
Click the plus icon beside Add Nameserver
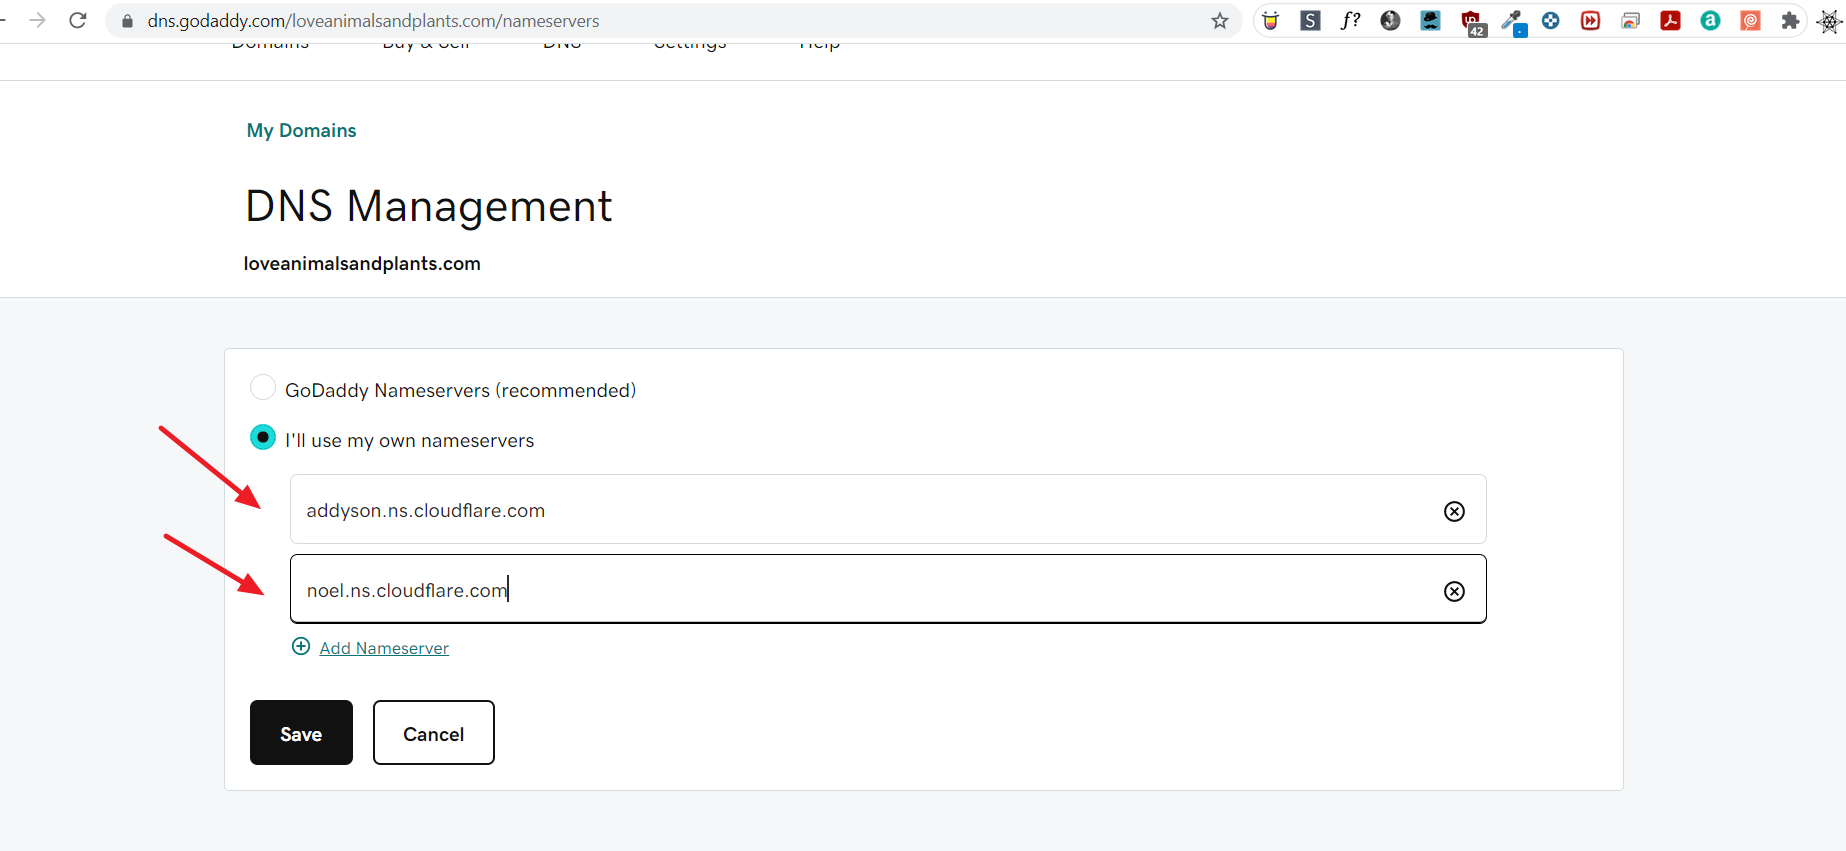pos(301,646)
